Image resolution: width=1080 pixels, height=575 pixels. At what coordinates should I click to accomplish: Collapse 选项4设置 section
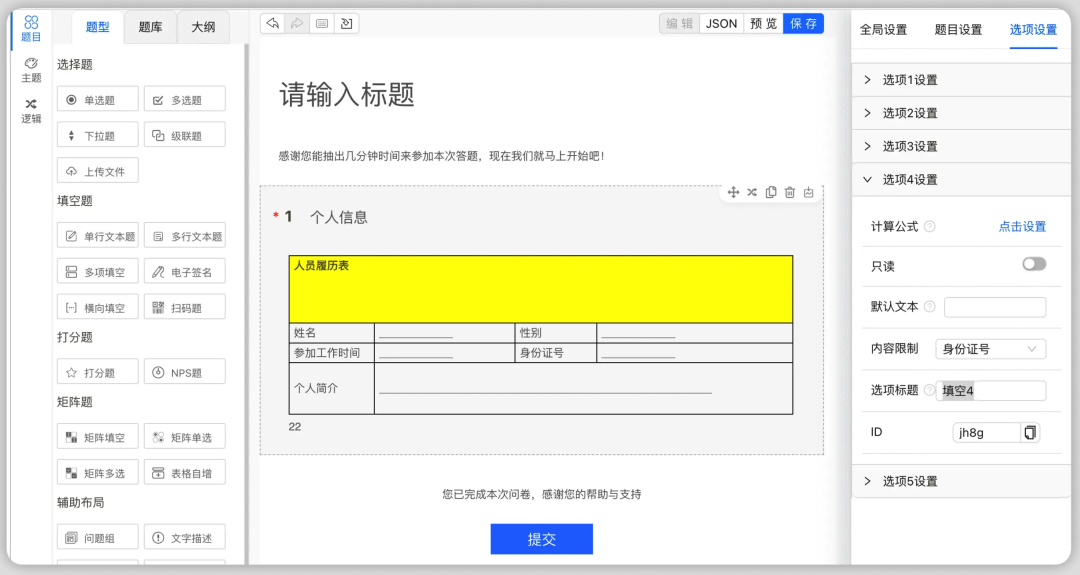(962, 179)
